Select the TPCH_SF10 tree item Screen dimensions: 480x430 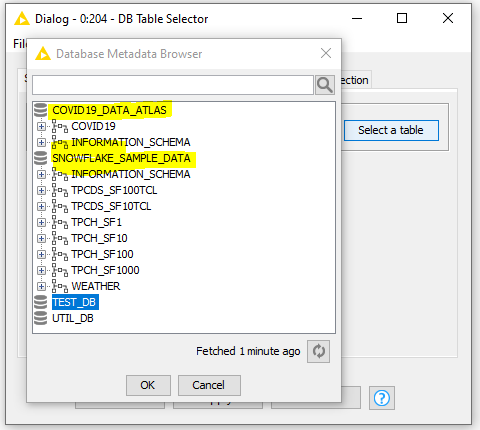pos(99,238)
